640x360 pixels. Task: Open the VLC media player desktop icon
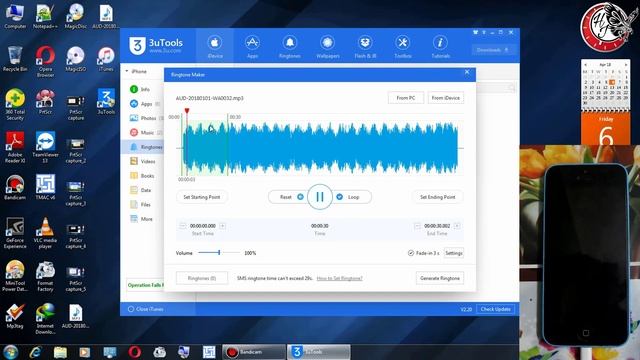coord(45,233)
